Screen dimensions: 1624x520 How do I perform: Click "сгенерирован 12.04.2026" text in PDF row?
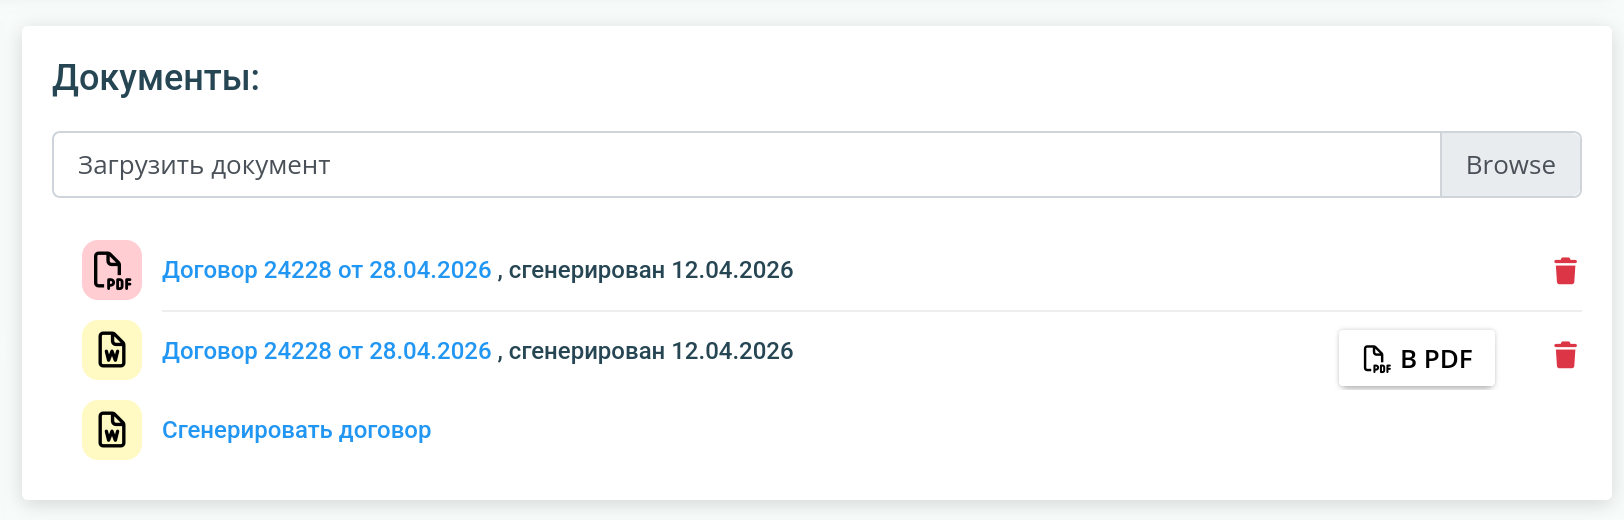point(651,270)
